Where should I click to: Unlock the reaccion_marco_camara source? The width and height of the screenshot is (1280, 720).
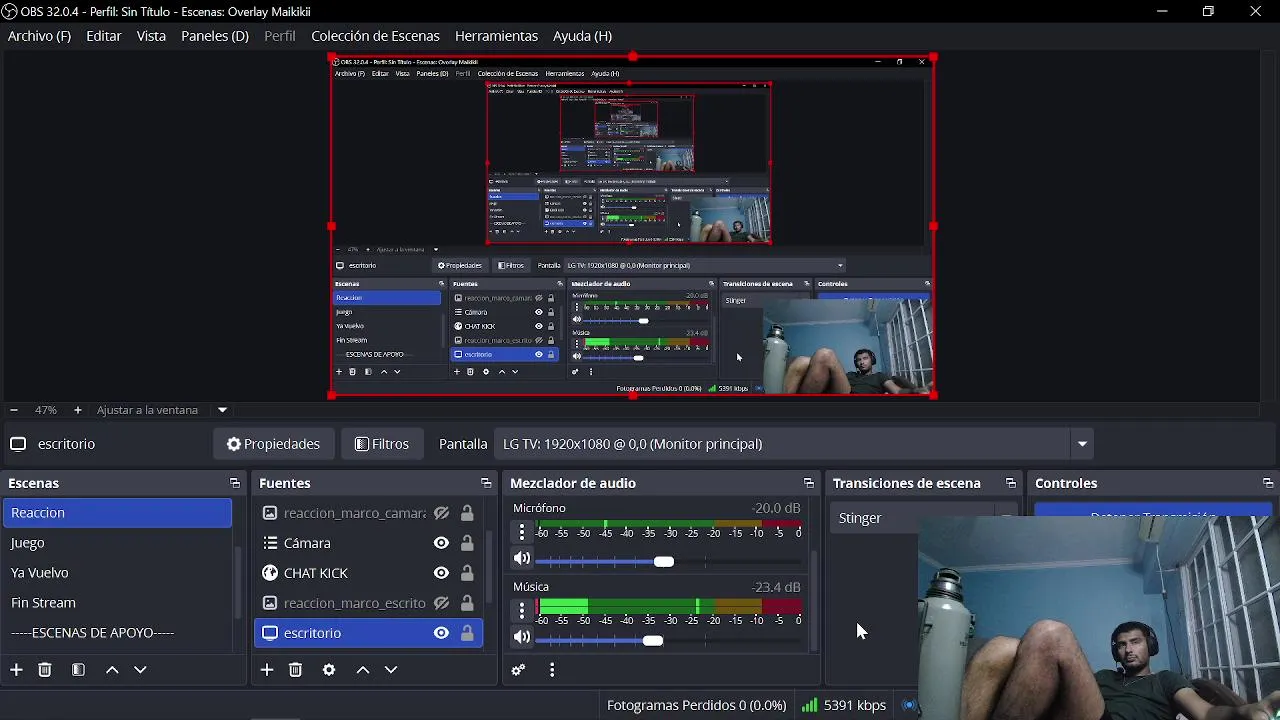[467, 513]
